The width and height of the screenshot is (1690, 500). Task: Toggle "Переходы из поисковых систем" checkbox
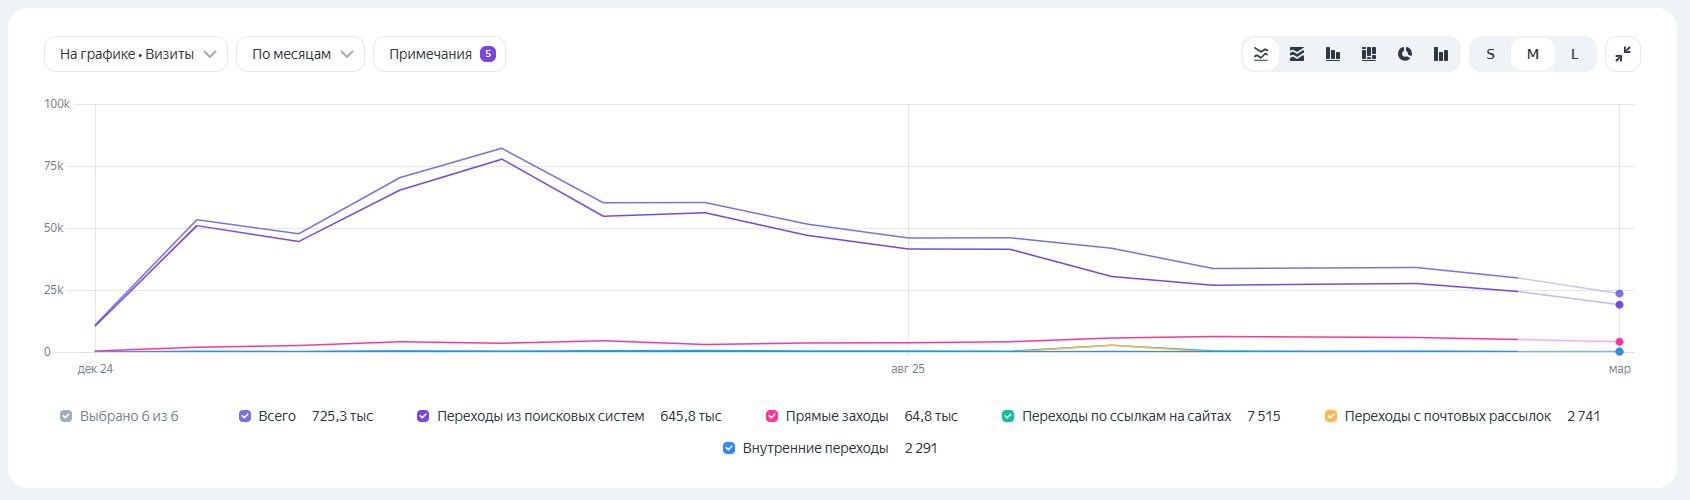(424, 416)
